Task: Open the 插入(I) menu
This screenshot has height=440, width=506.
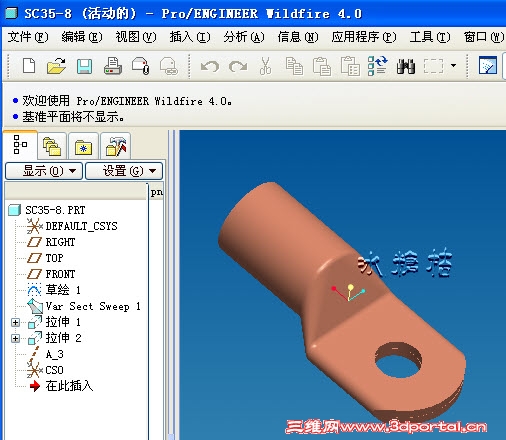Action: pyautogui.click(x=190, y=37)
